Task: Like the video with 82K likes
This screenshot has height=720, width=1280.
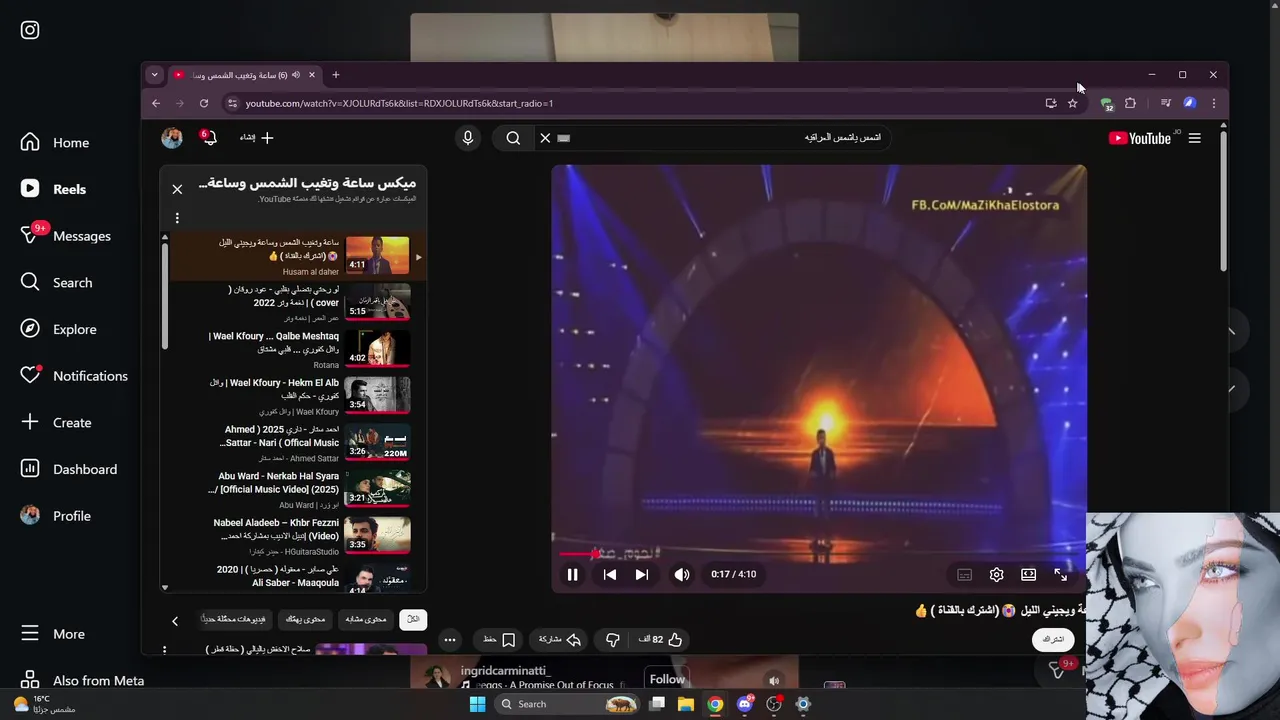Action: (x=661, y=640)
